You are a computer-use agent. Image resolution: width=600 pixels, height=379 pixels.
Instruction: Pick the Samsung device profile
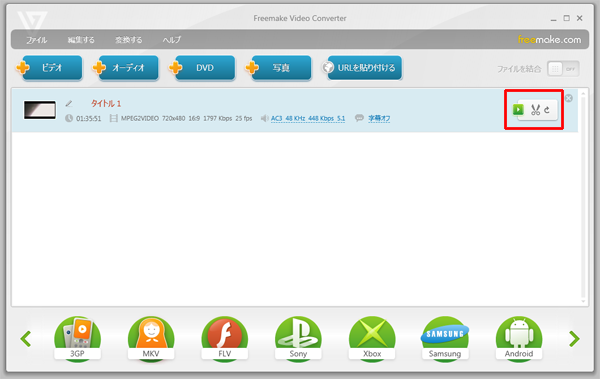pyautogui.click(x=445, y=338)
